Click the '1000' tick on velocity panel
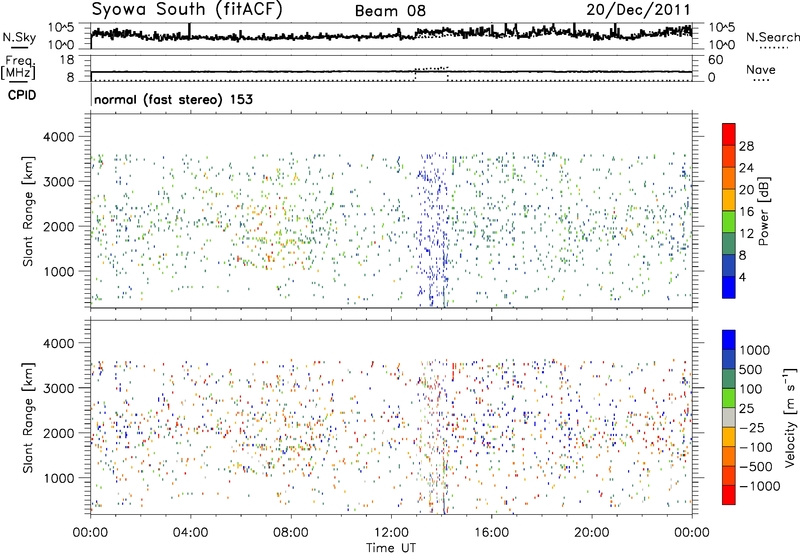Screen dimensions: 800x554 [59, 478]
